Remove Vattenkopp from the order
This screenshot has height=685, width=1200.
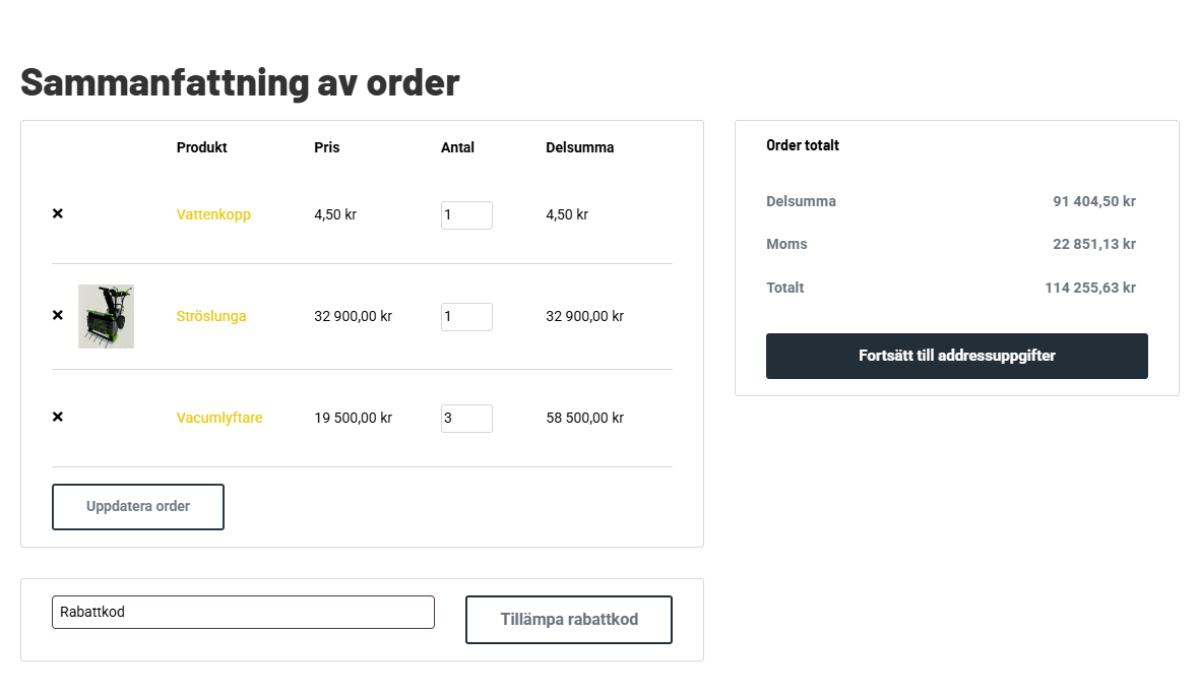pyautogui.click(x=57, y=214)
